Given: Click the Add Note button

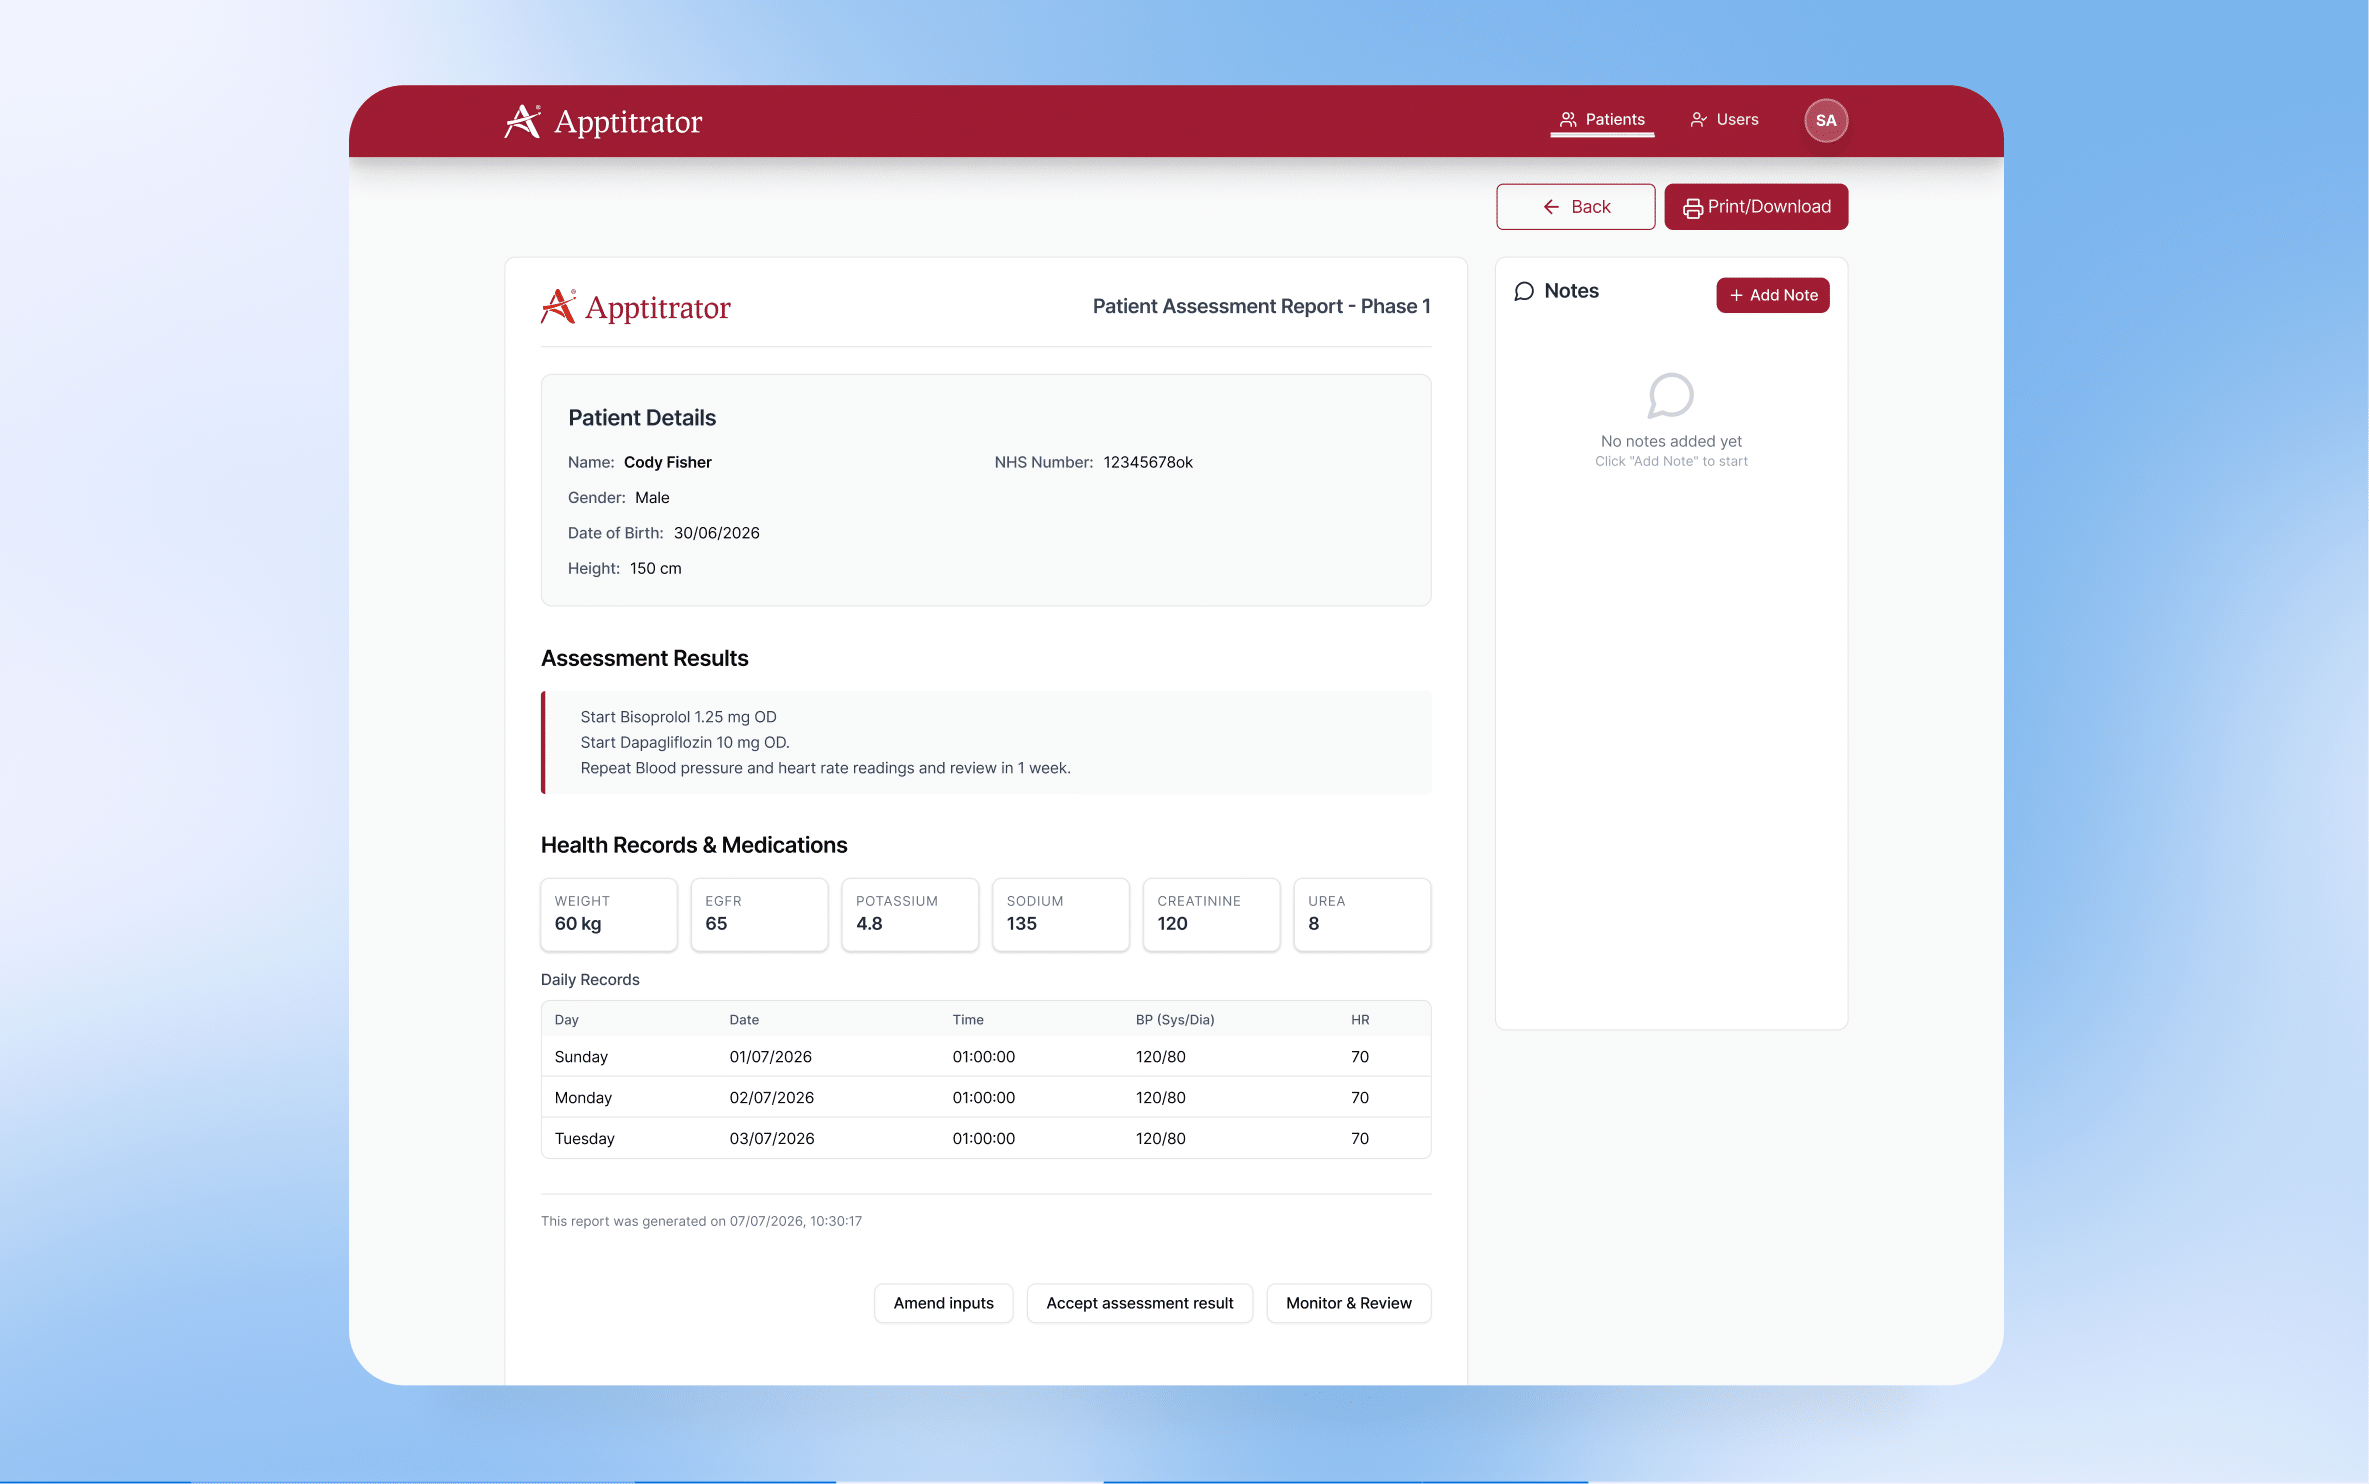Looking at the screenshot, I should click(x=1772, y=295).
